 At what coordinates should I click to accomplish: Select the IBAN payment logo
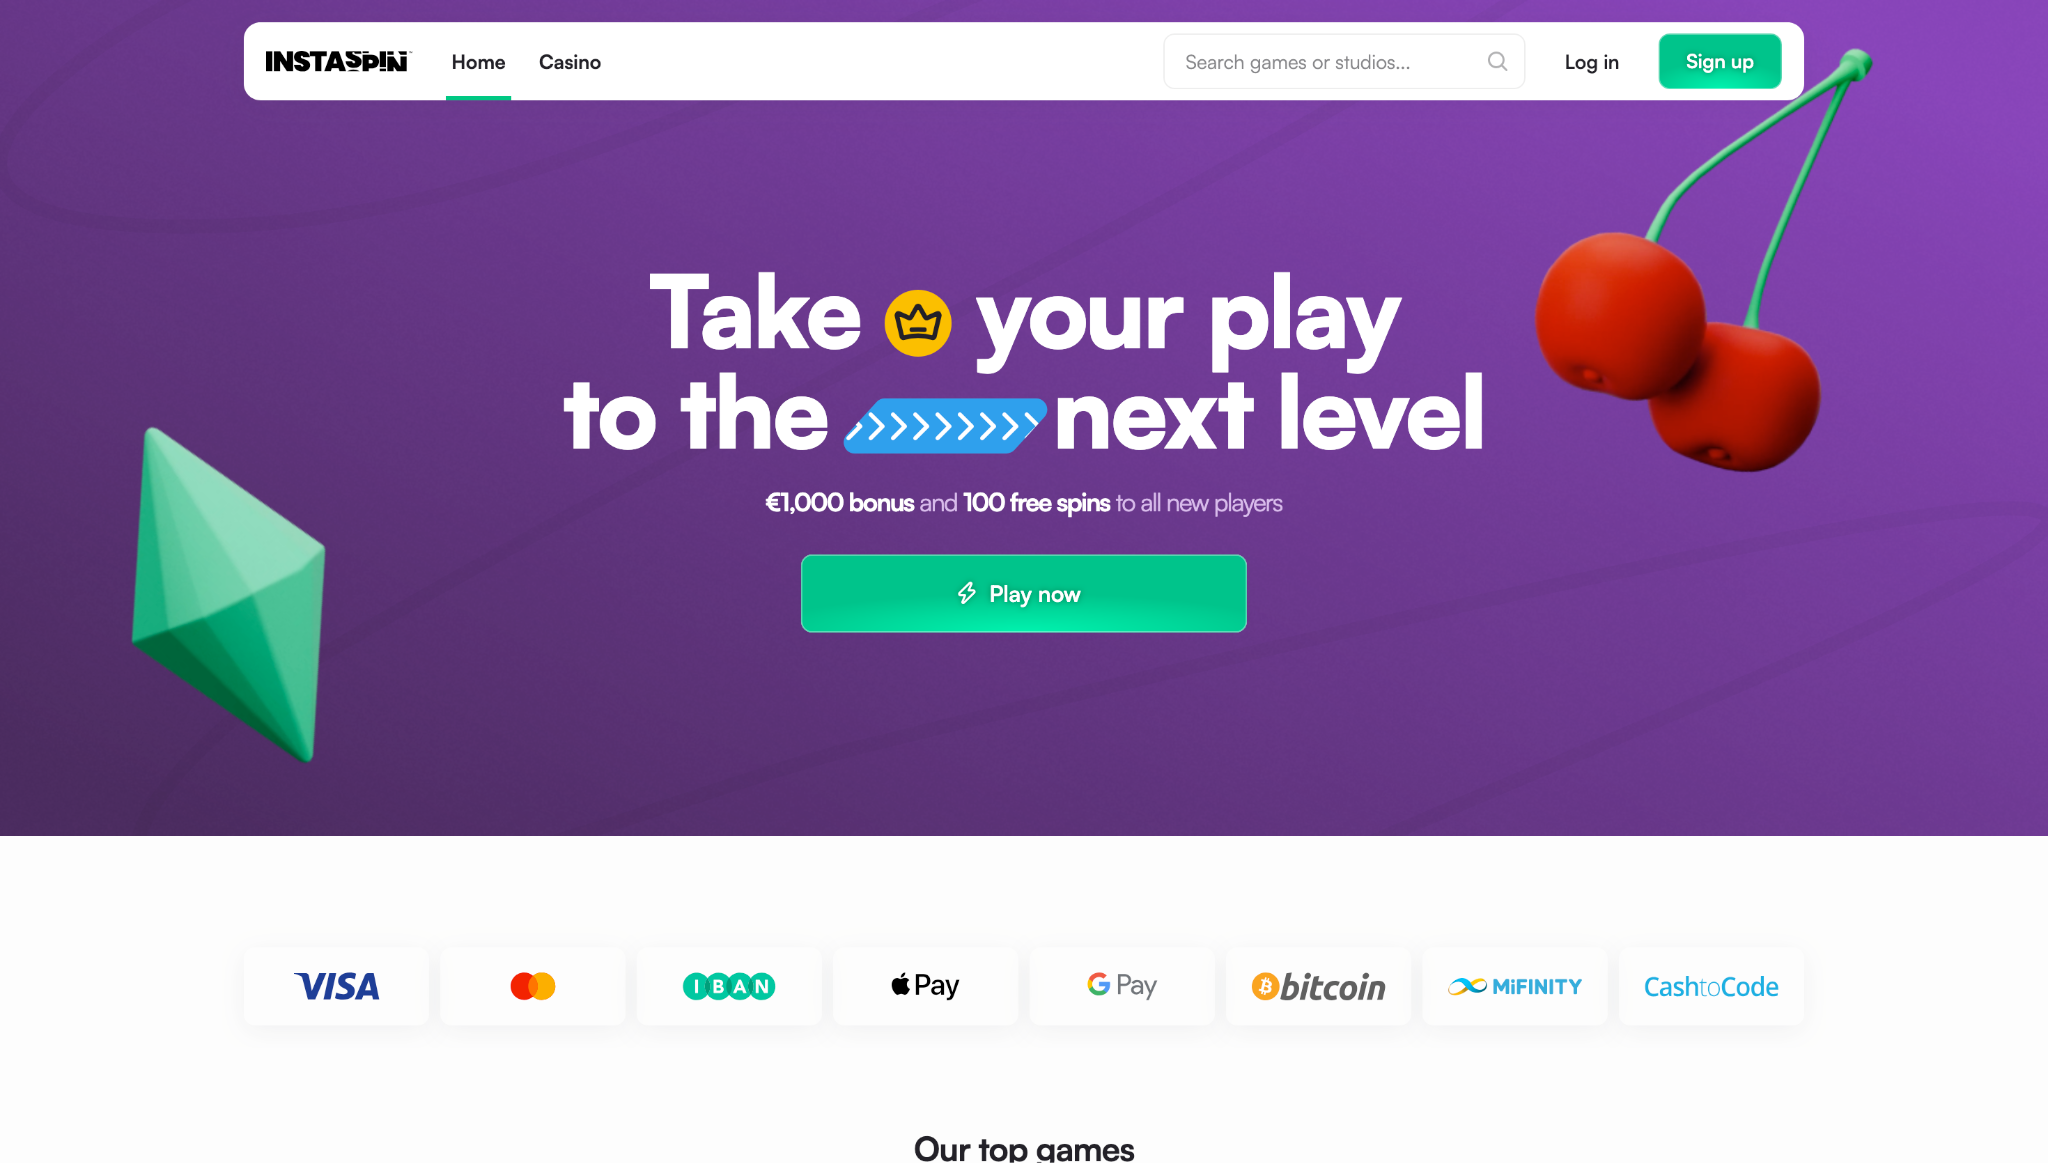click(x=729, y=986)
